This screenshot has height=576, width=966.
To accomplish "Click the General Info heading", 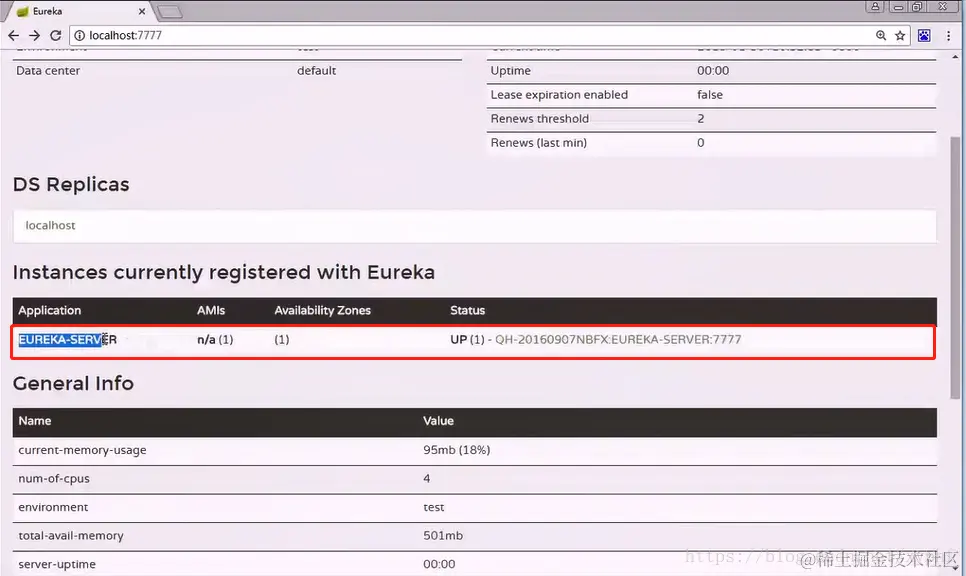I will point(73,383).
